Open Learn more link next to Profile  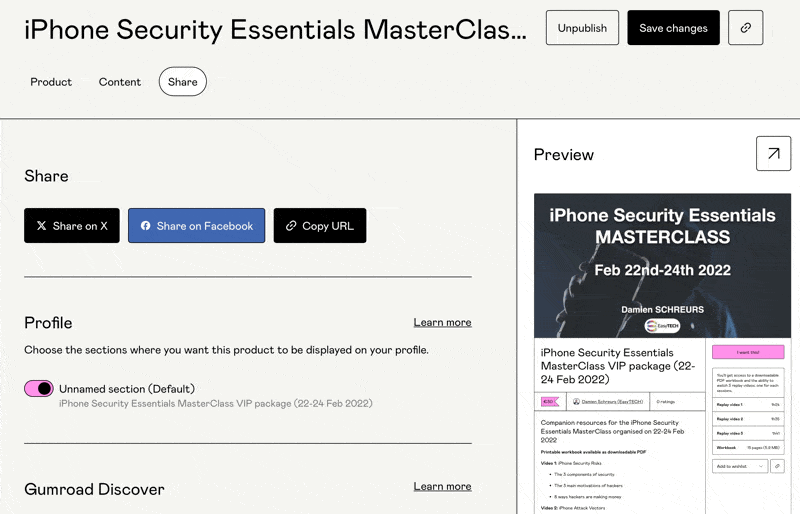click(442, 323)
